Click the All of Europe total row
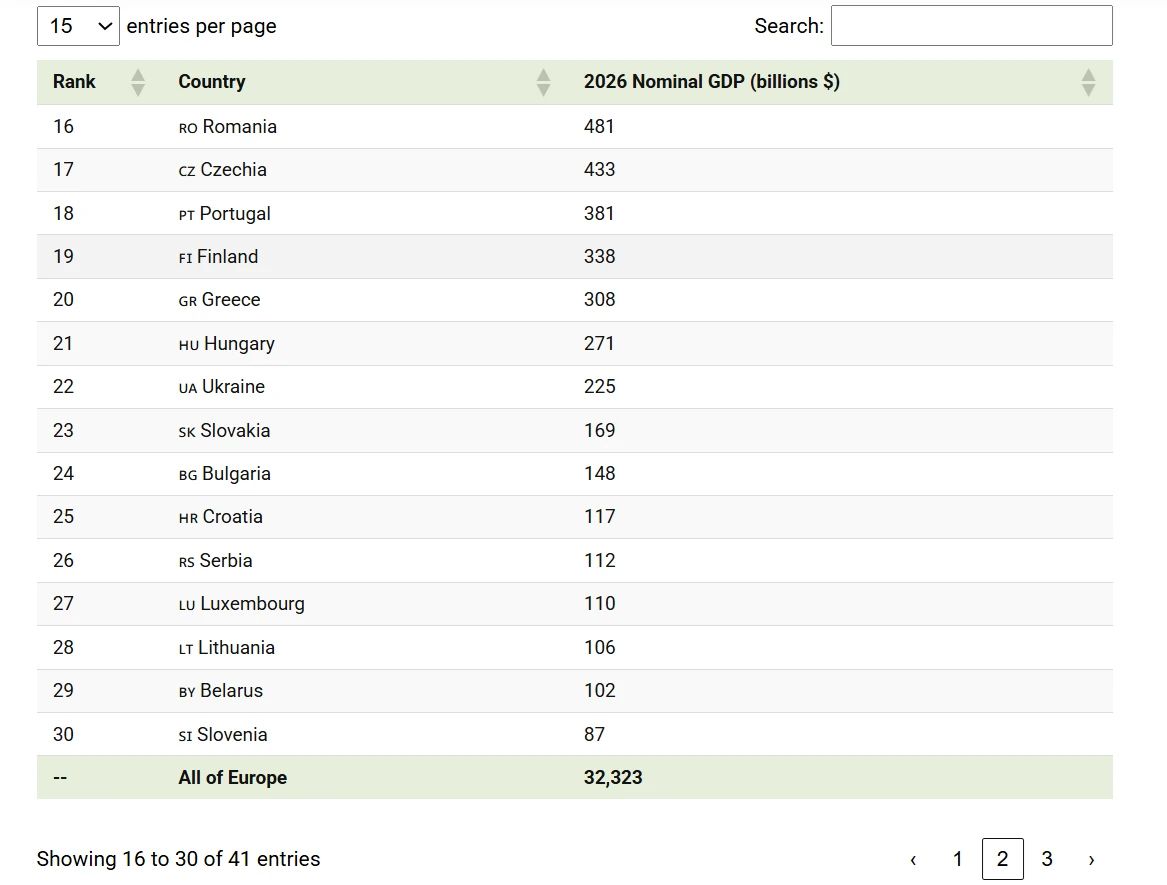The height and width of the screenshot is (885, 1167). 232,778
